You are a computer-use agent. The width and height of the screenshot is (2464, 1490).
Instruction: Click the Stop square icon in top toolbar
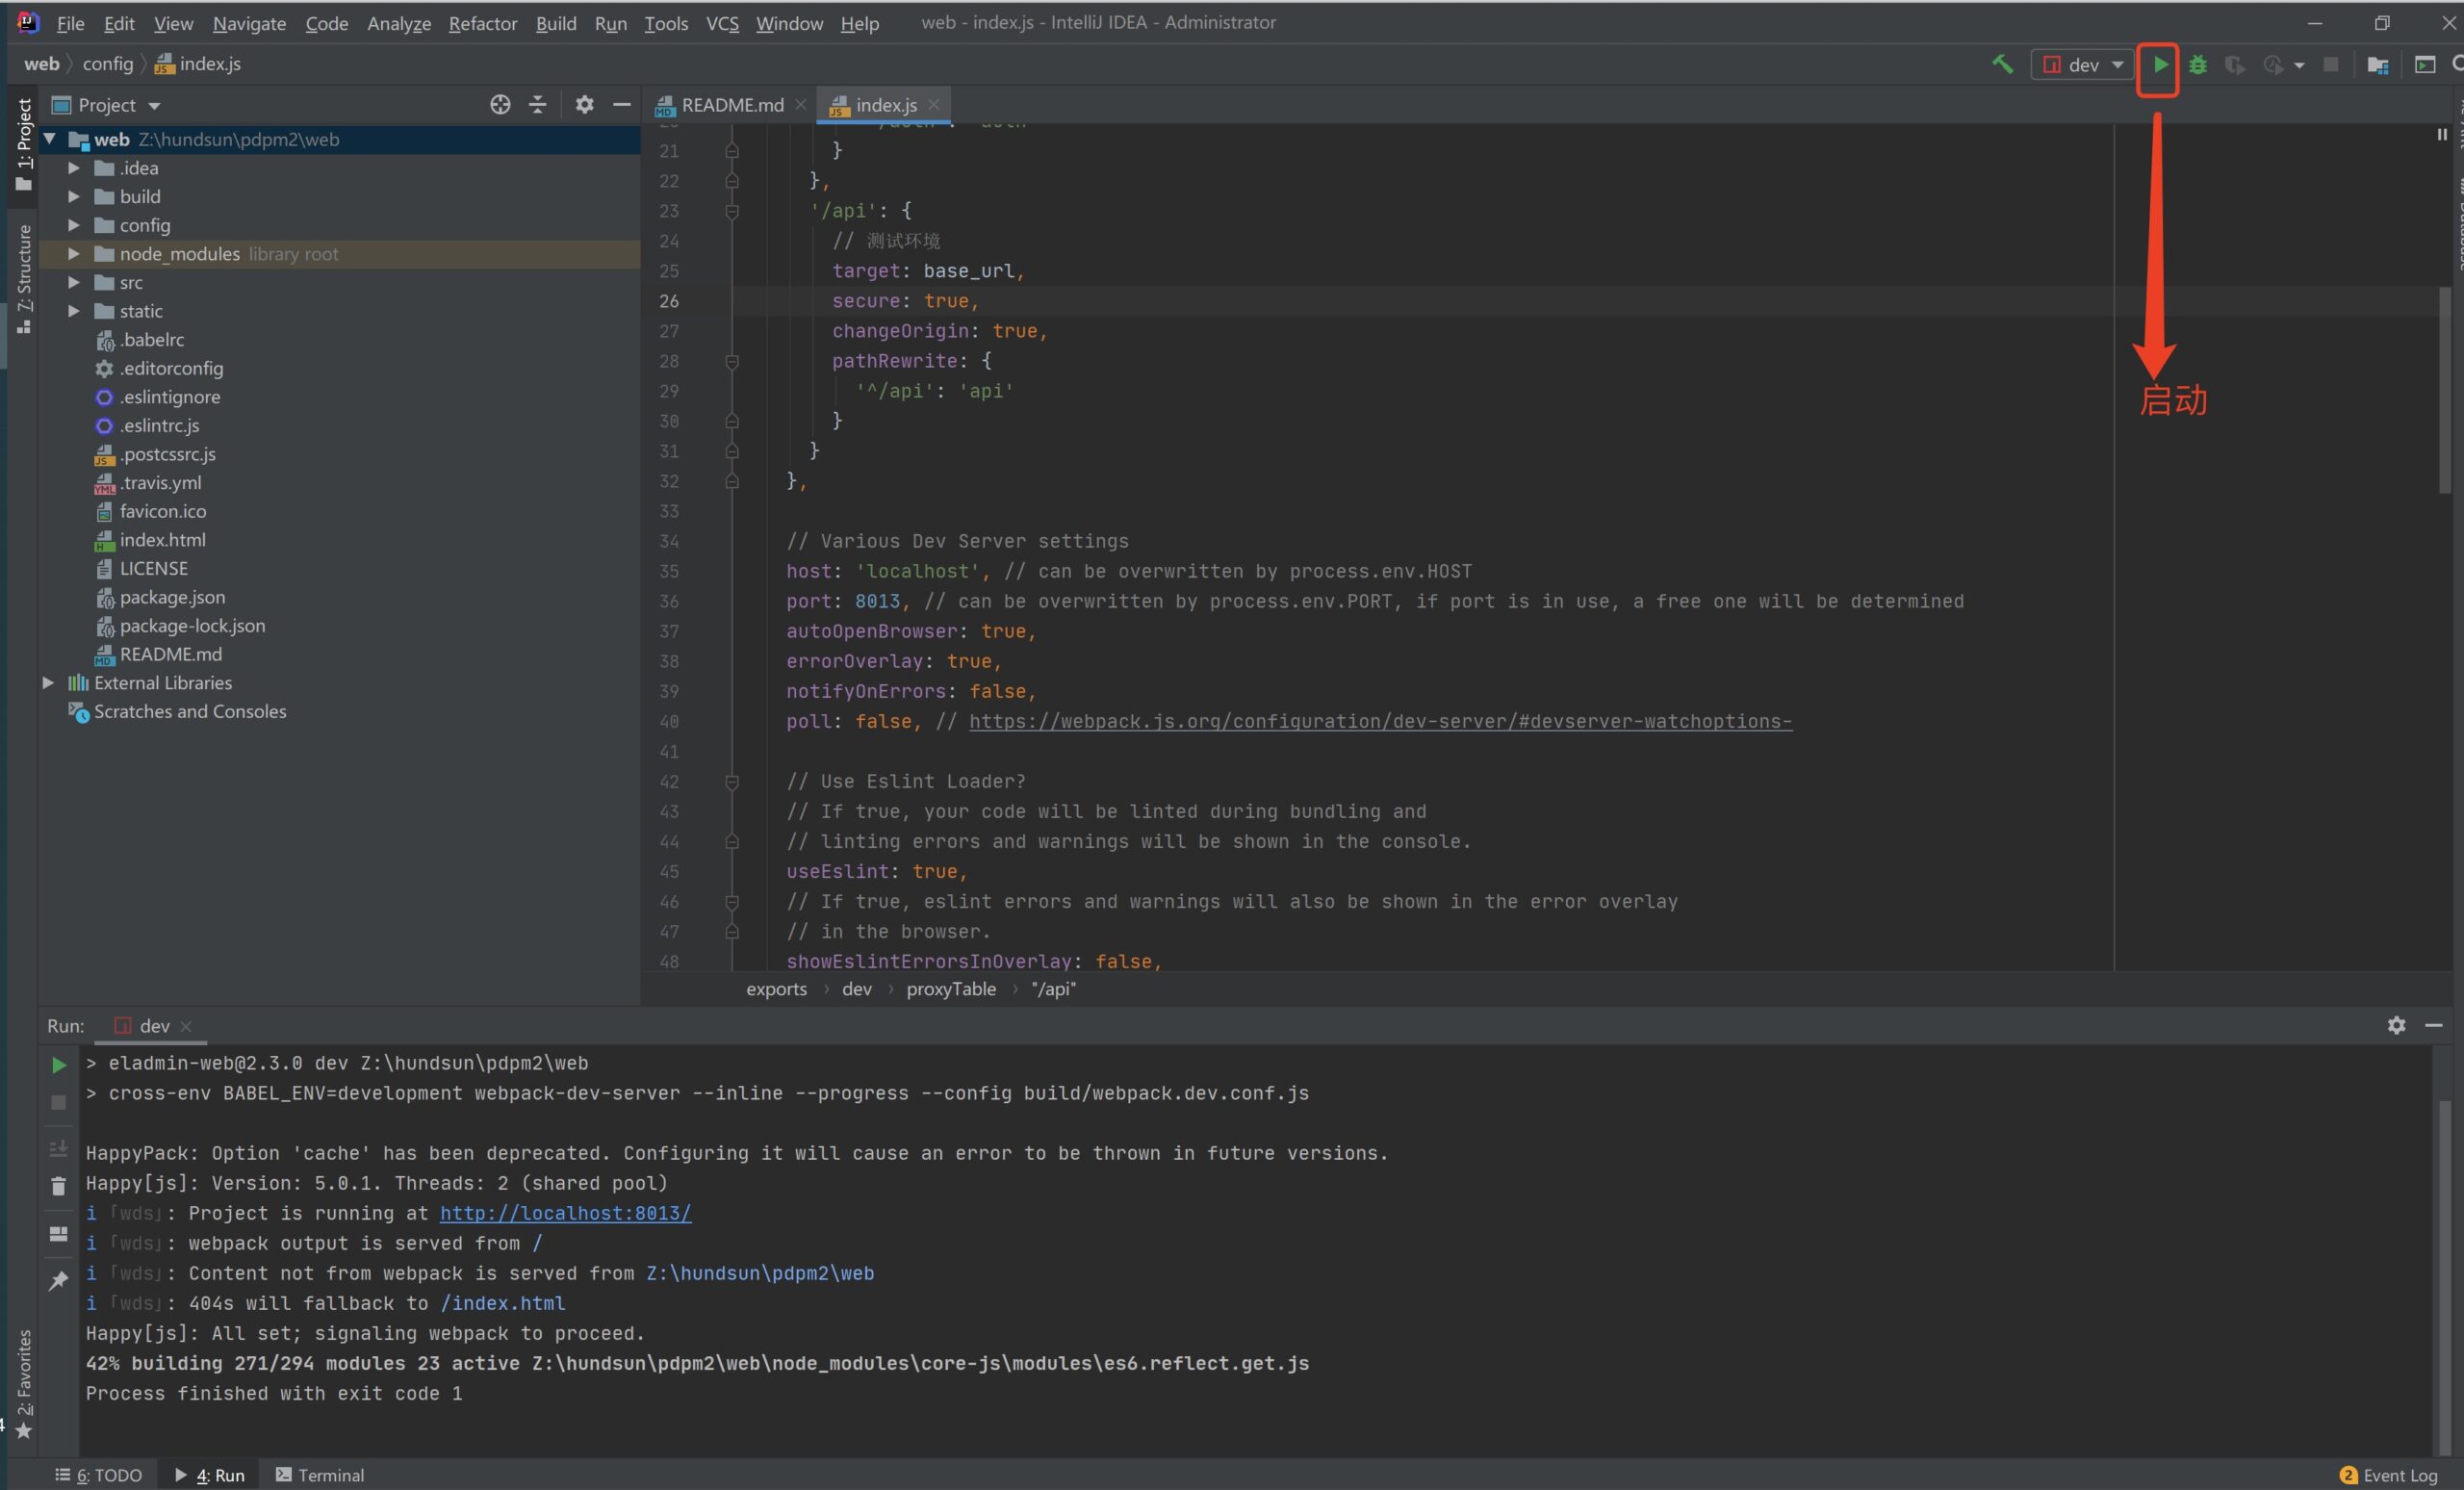[x=2331, y=65]
